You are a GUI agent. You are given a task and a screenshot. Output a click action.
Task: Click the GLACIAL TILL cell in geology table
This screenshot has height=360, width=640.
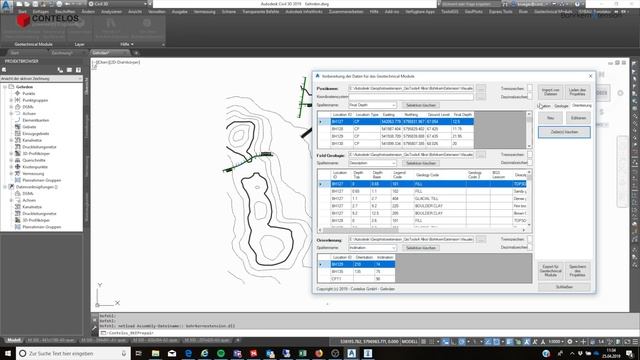[440, 199]
